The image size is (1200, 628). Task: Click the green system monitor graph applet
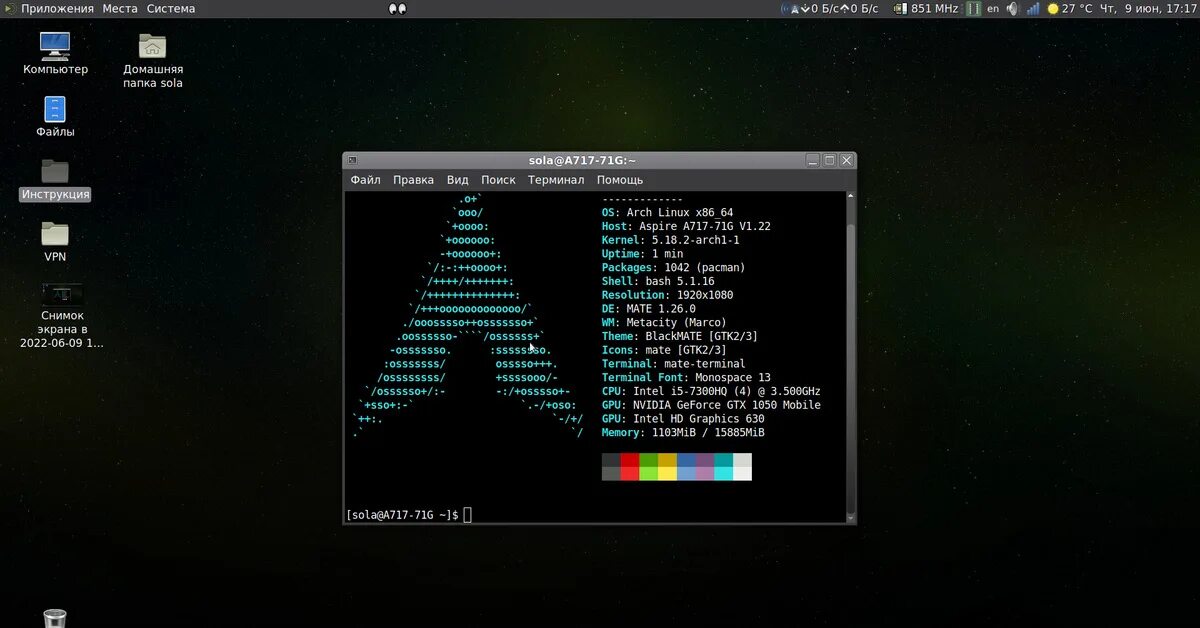click(x=973, y=8)
